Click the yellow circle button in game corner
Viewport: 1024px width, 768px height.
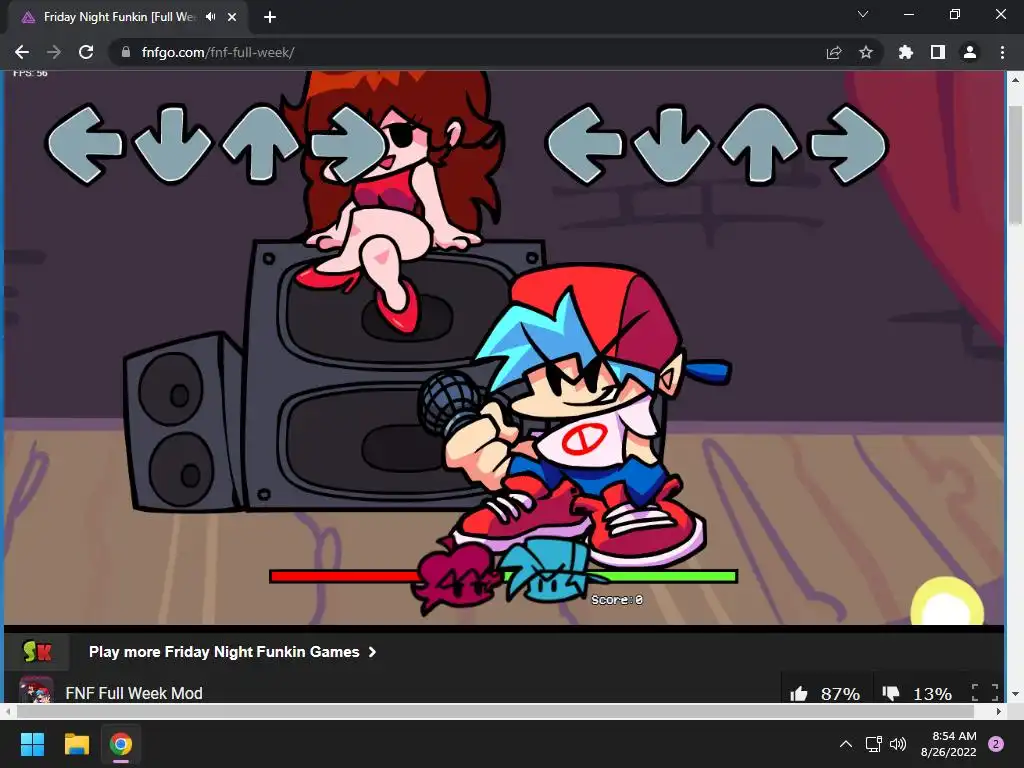(948, 602)
